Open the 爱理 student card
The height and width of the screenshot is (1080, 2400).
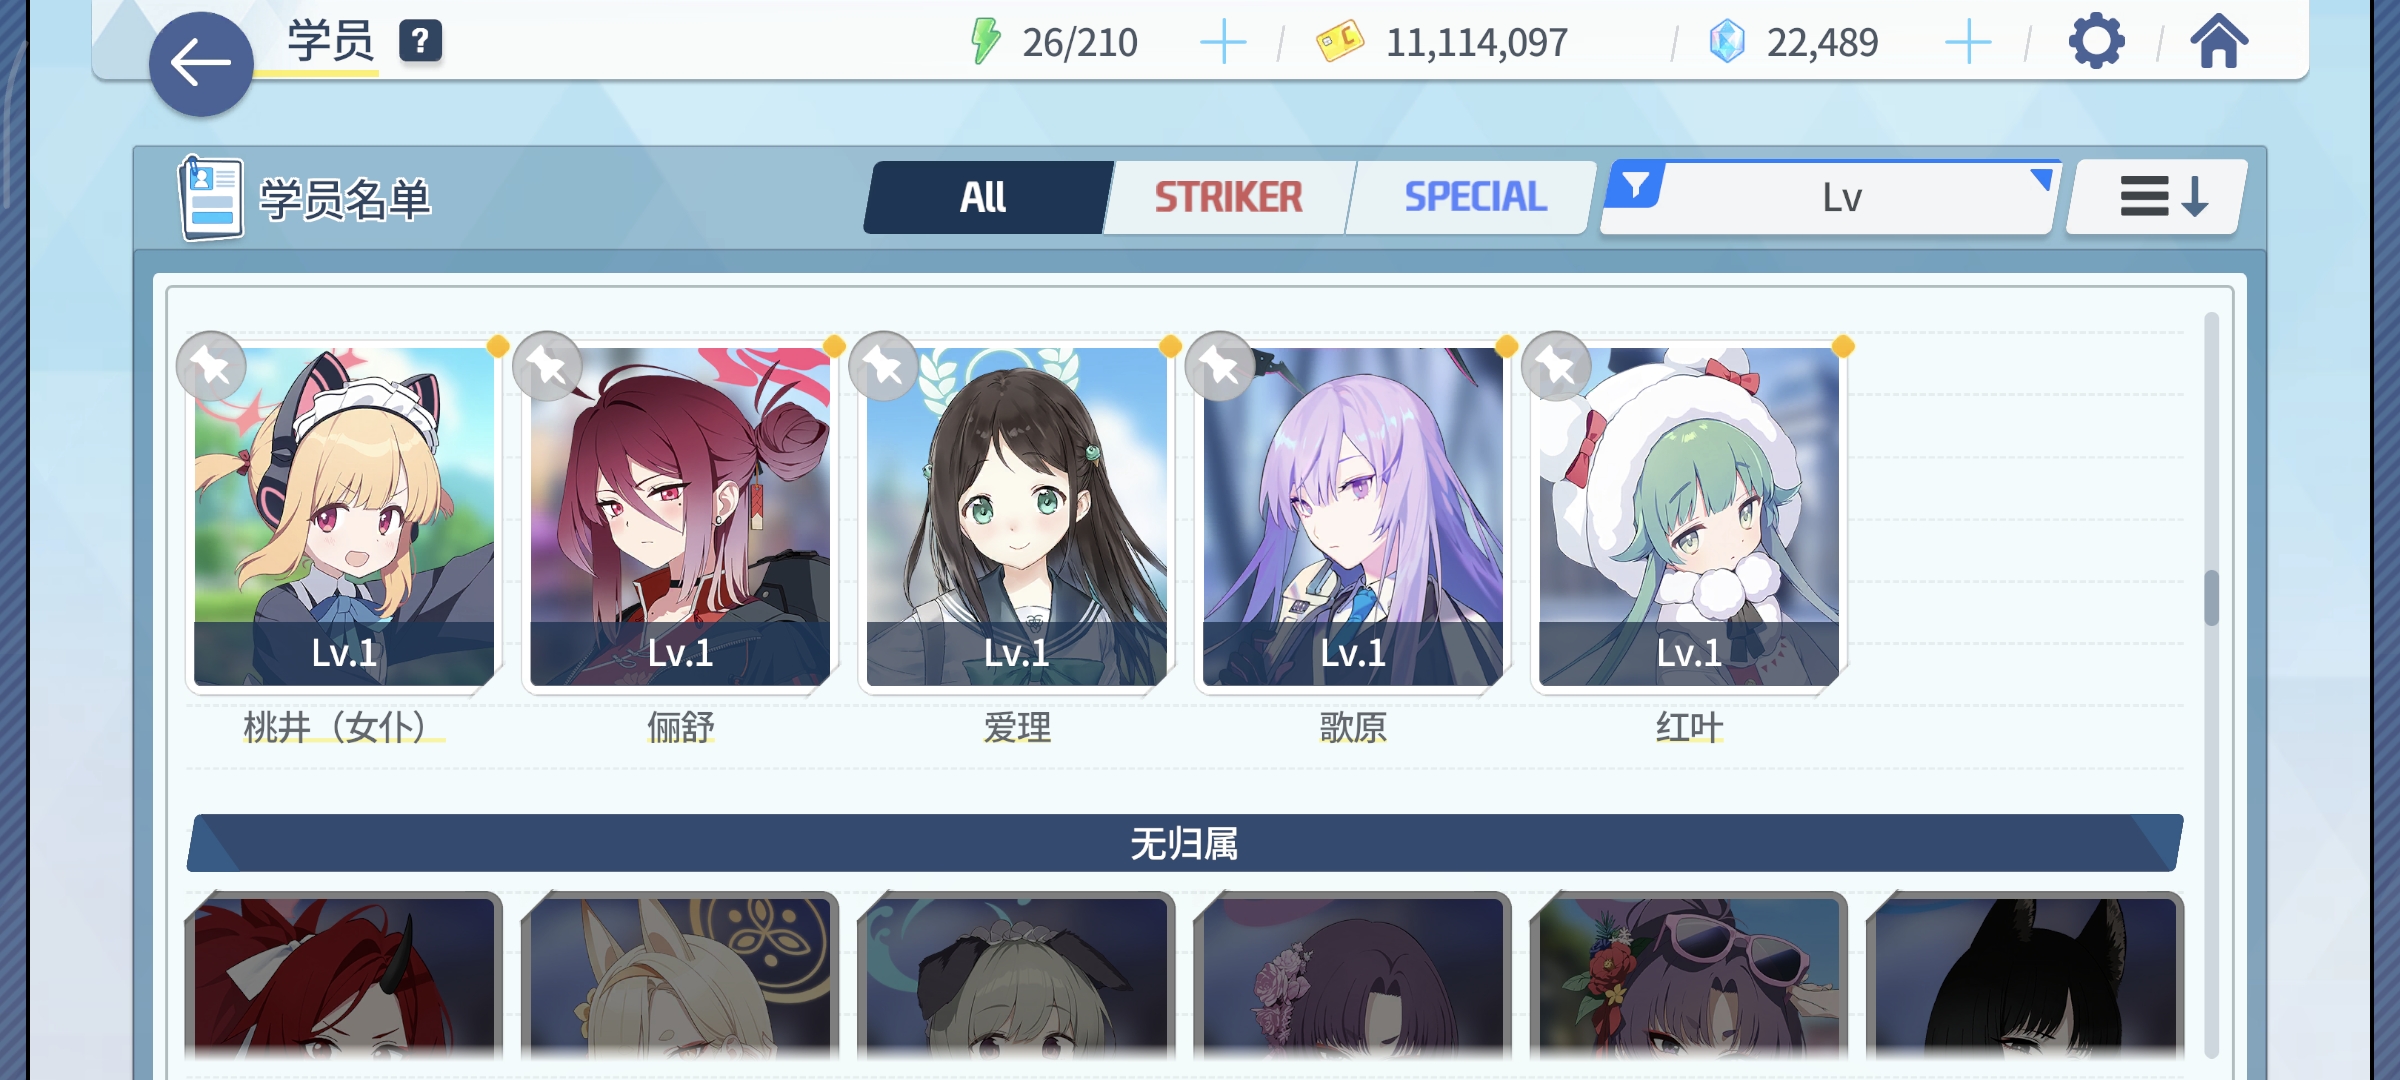pyautogui.click(x=1016, y=517)
